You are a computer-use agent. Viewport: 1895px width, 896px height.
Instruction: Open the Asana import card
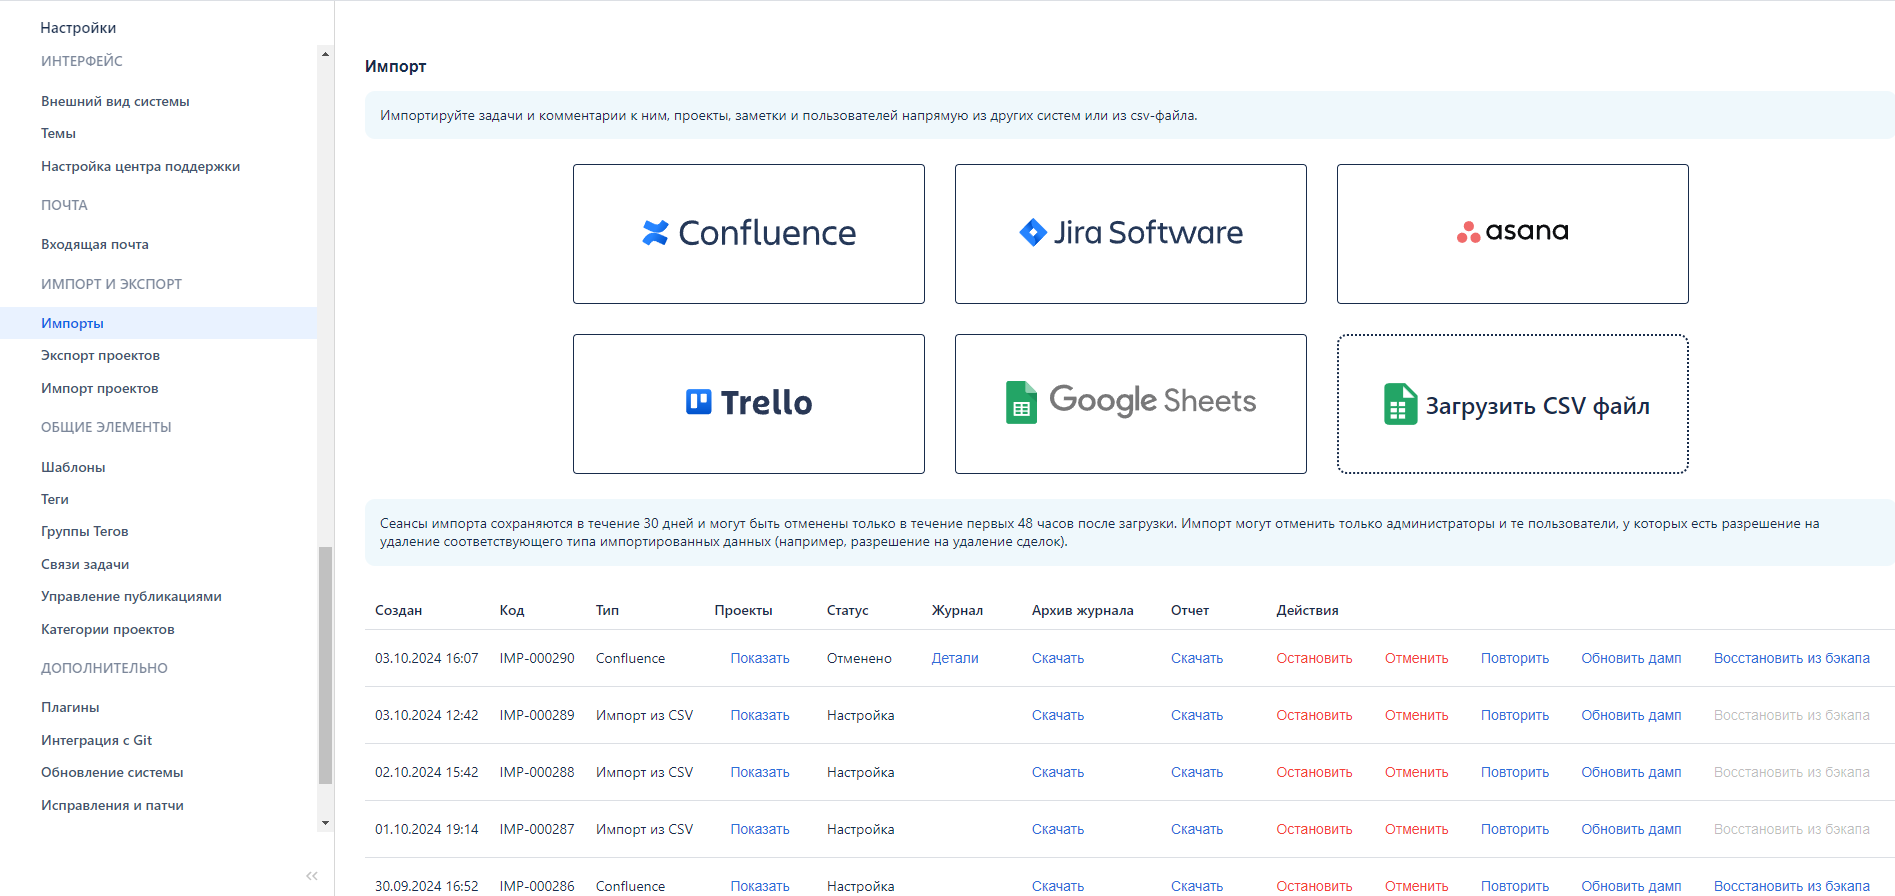(1512, 234)
